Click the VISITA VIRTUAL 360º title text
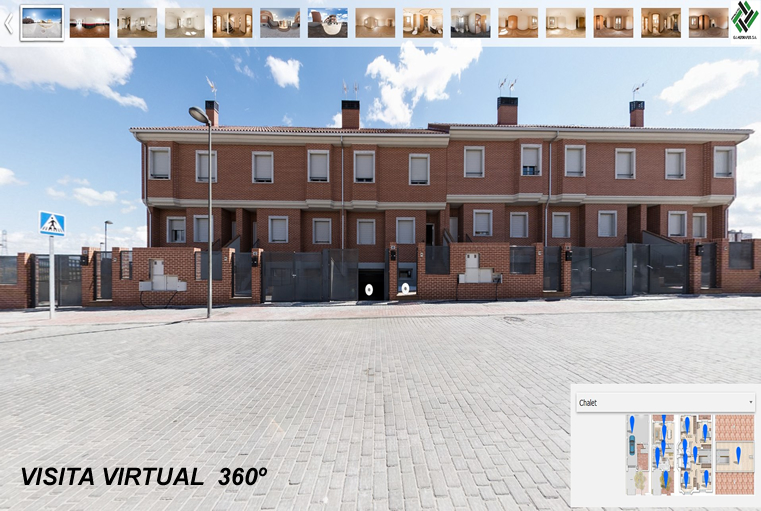761x511 pixels. 144,477
